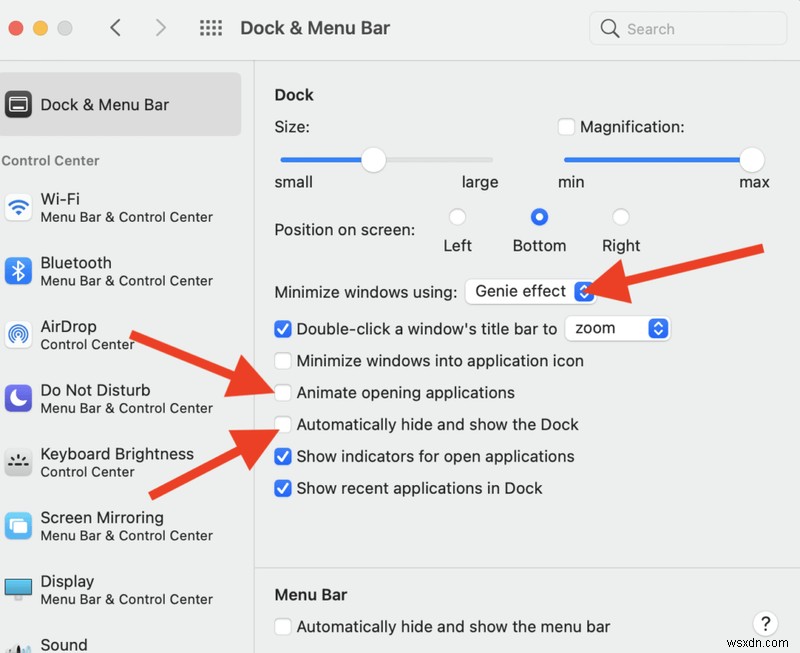800x653 pixels.
Task: Enable Automatically hide and show the Dock
Action: pos(283,425)
